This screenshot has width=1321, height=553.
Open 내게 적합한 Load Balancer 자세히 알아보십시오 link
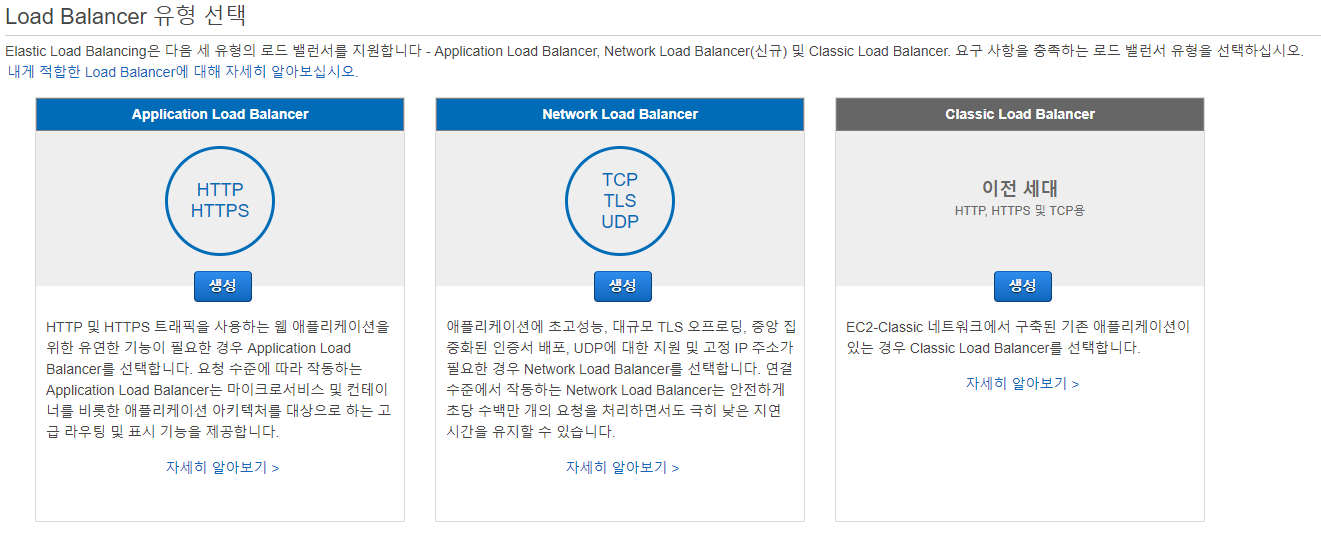coord(182,71)
